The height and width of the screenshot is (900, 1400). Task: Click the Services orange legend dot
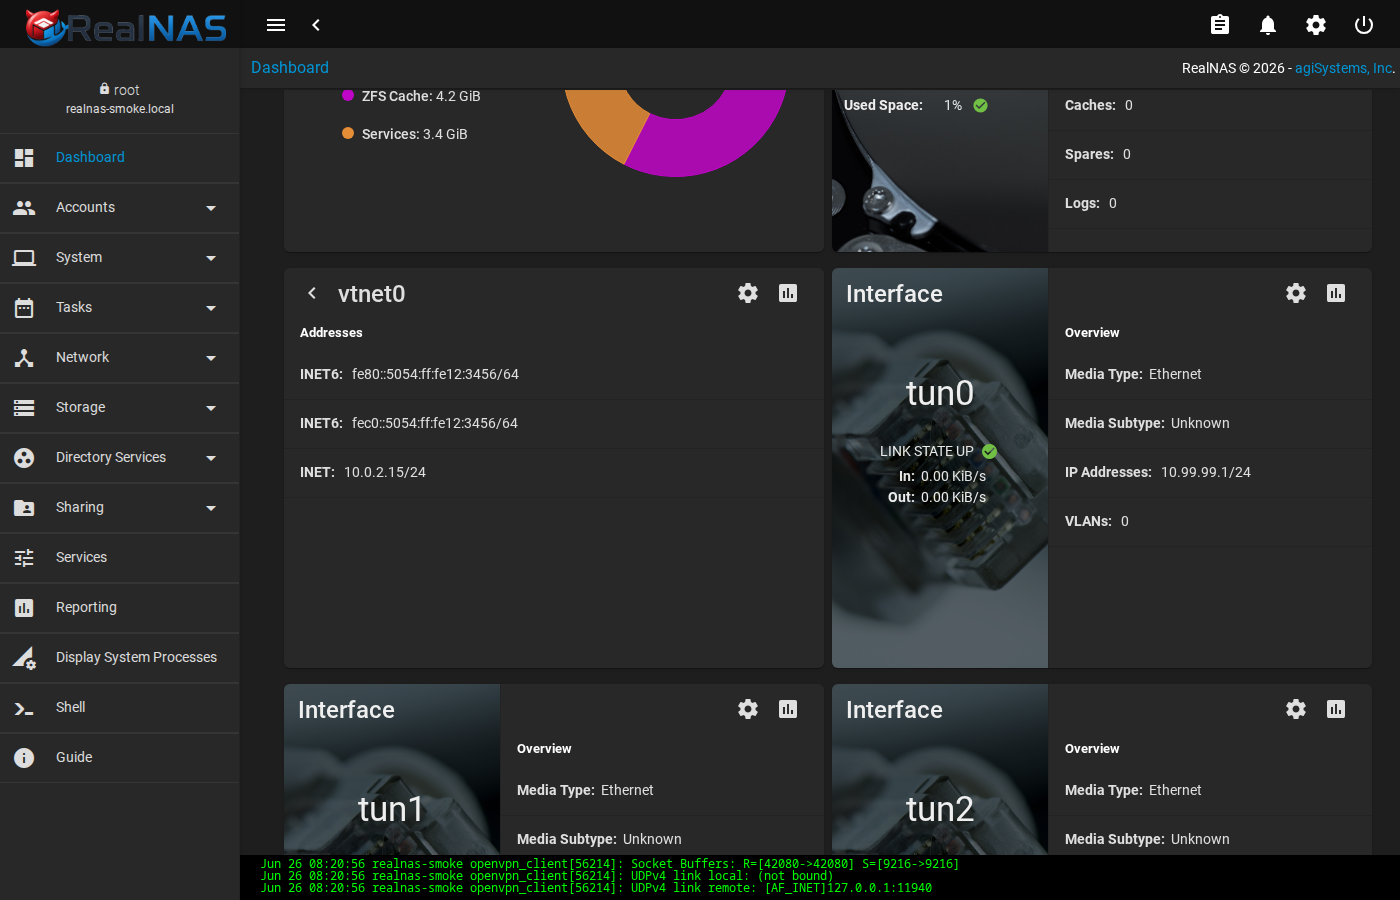point(348,133)
